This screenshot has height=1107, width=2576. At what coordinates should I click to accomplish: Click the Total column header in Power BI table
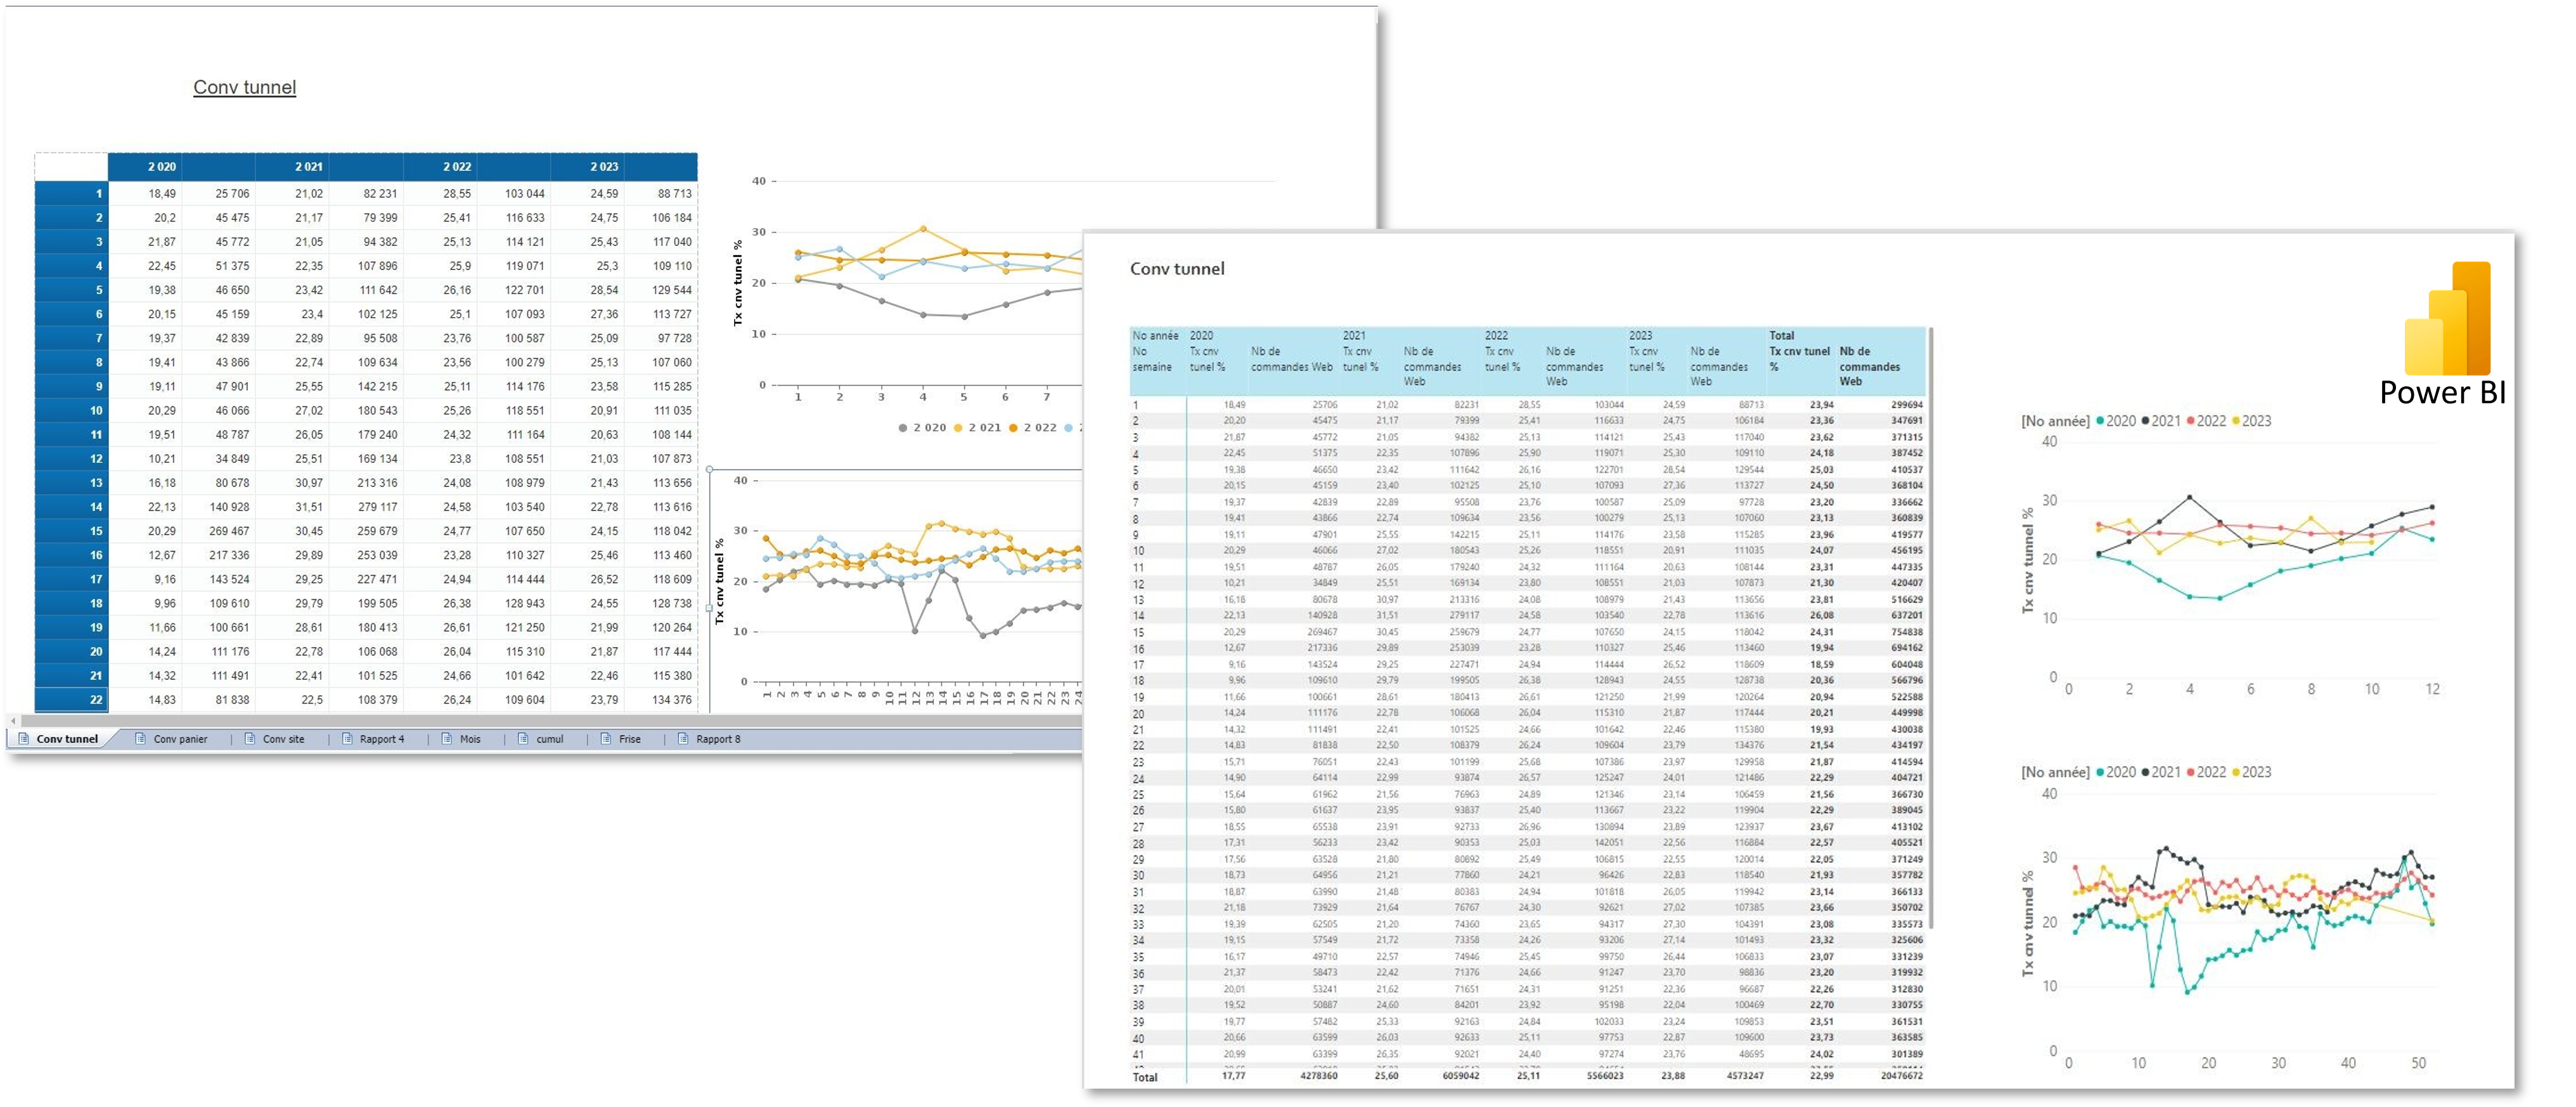click(x=1781, y=336)
